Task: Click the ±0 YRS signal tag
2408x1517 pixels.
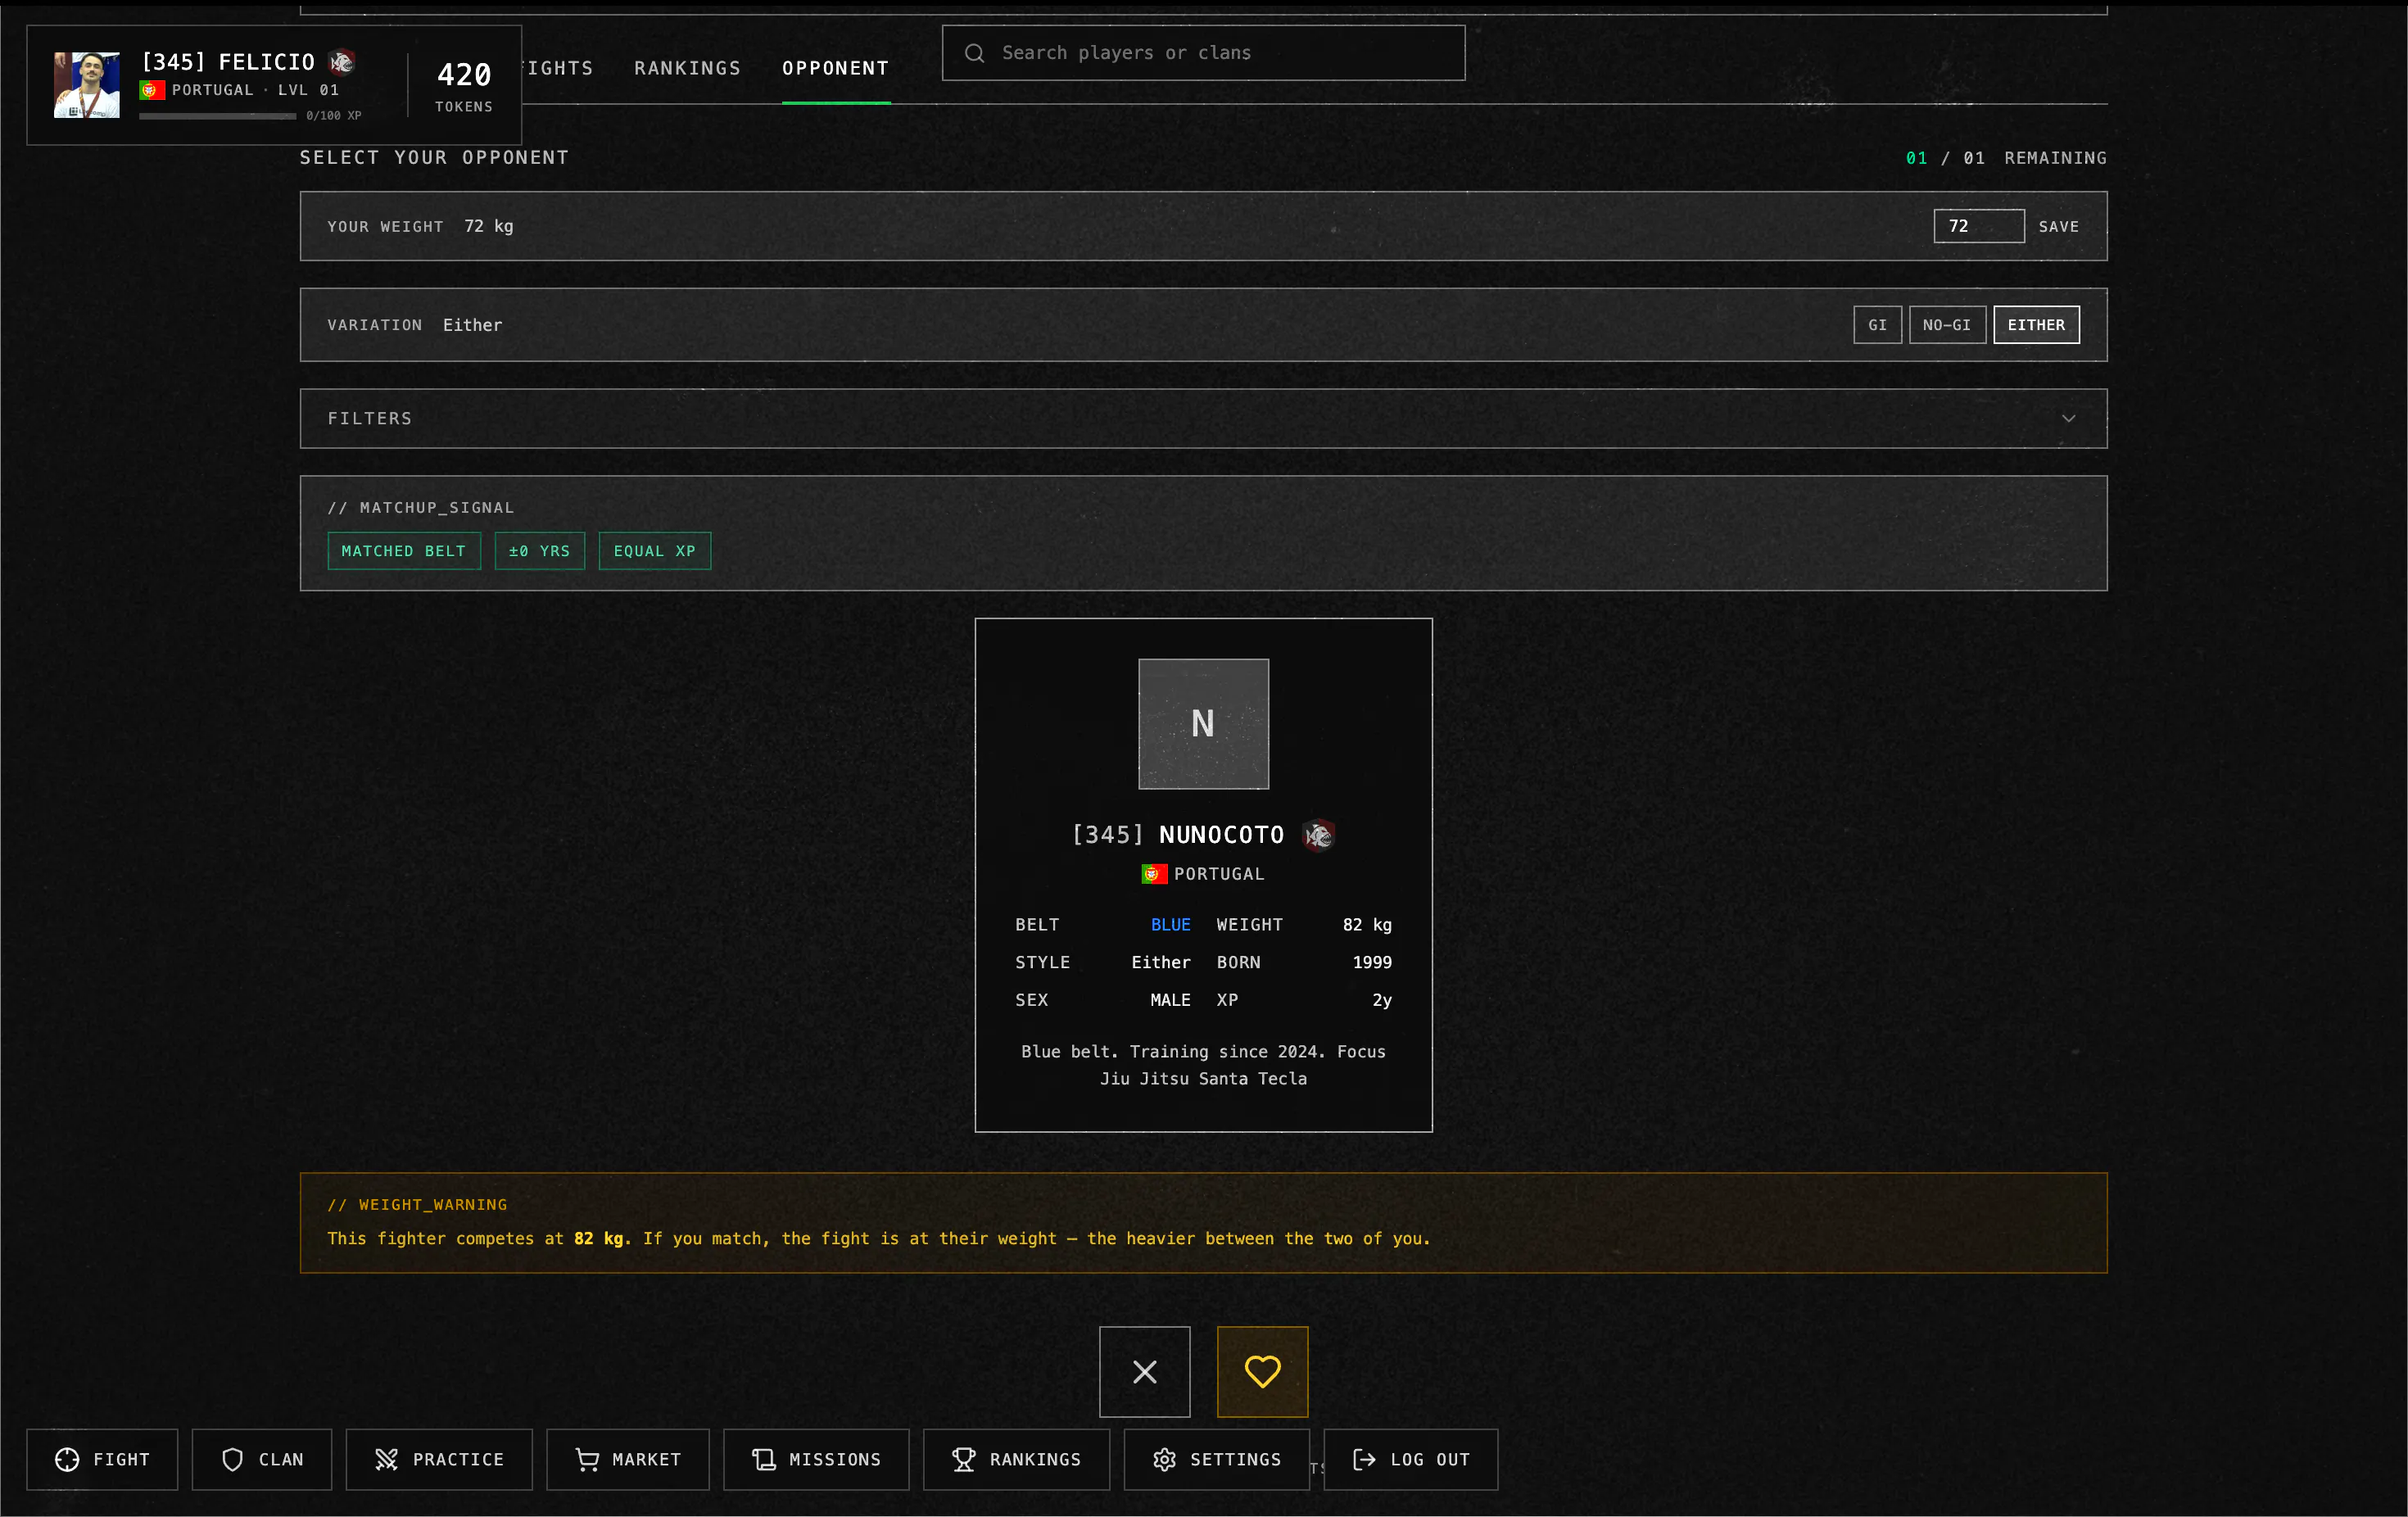Action: 539,551
